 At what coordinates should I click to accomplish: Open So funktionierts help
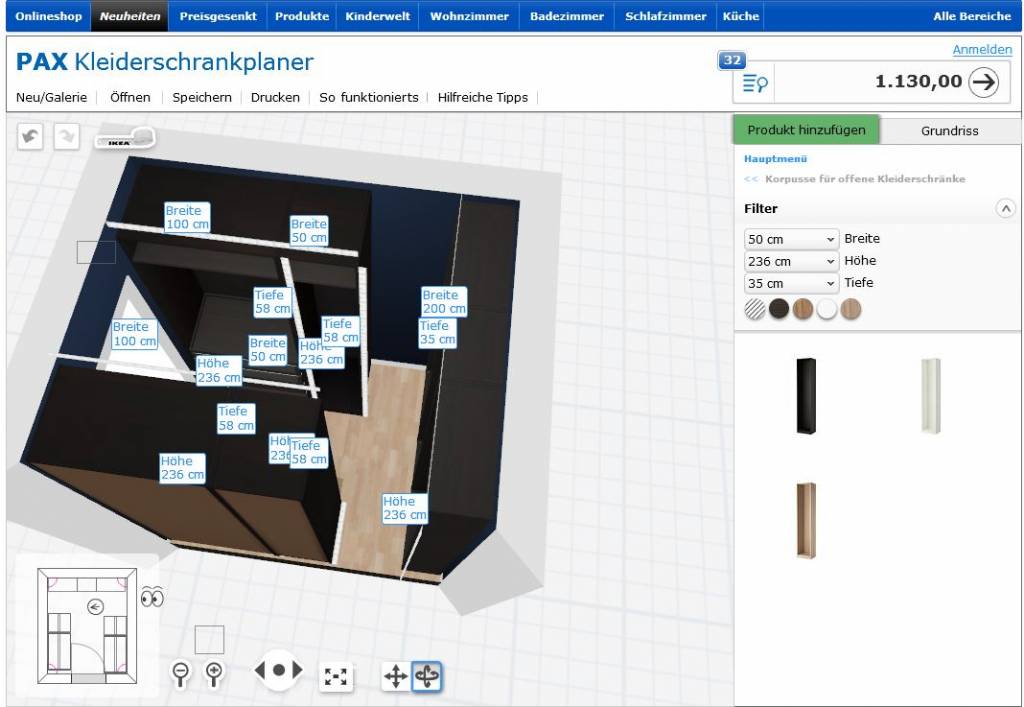point(368,97)
